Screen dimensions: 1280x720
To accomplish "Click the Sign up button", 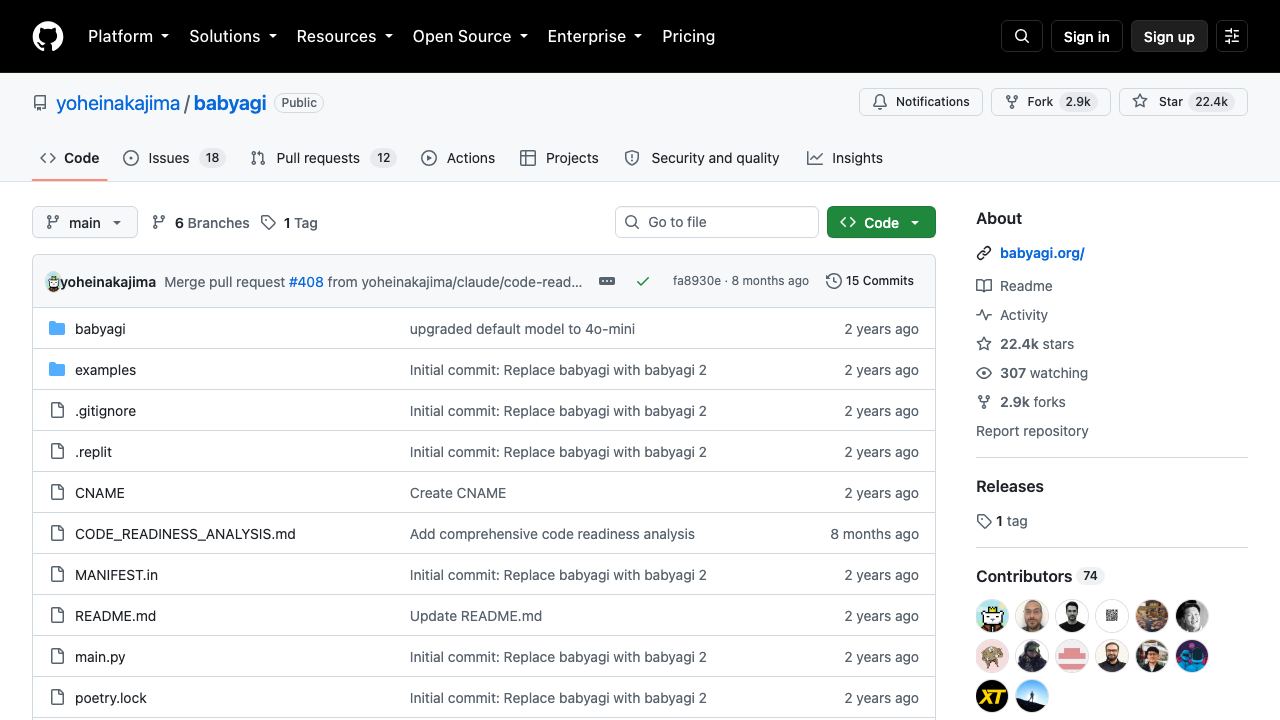I will (x=1169, y=36).
